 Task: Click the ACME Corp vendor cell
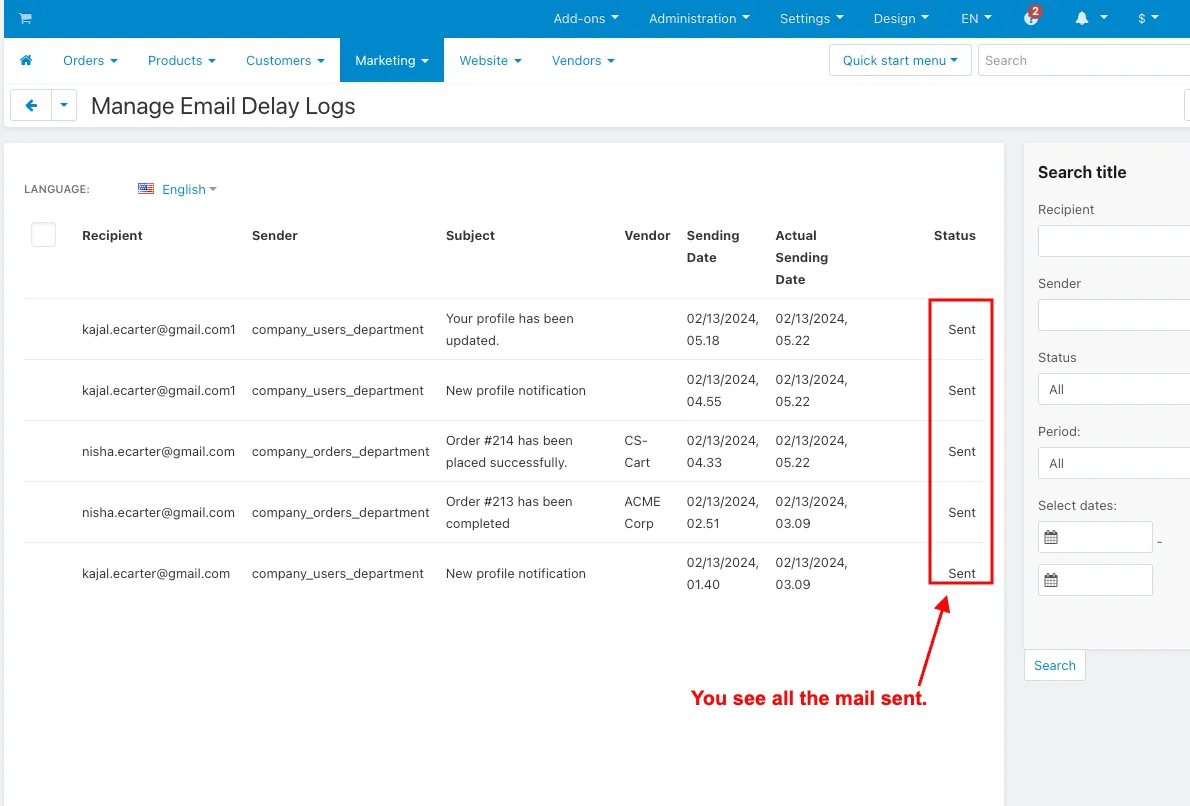click(642, 512)
